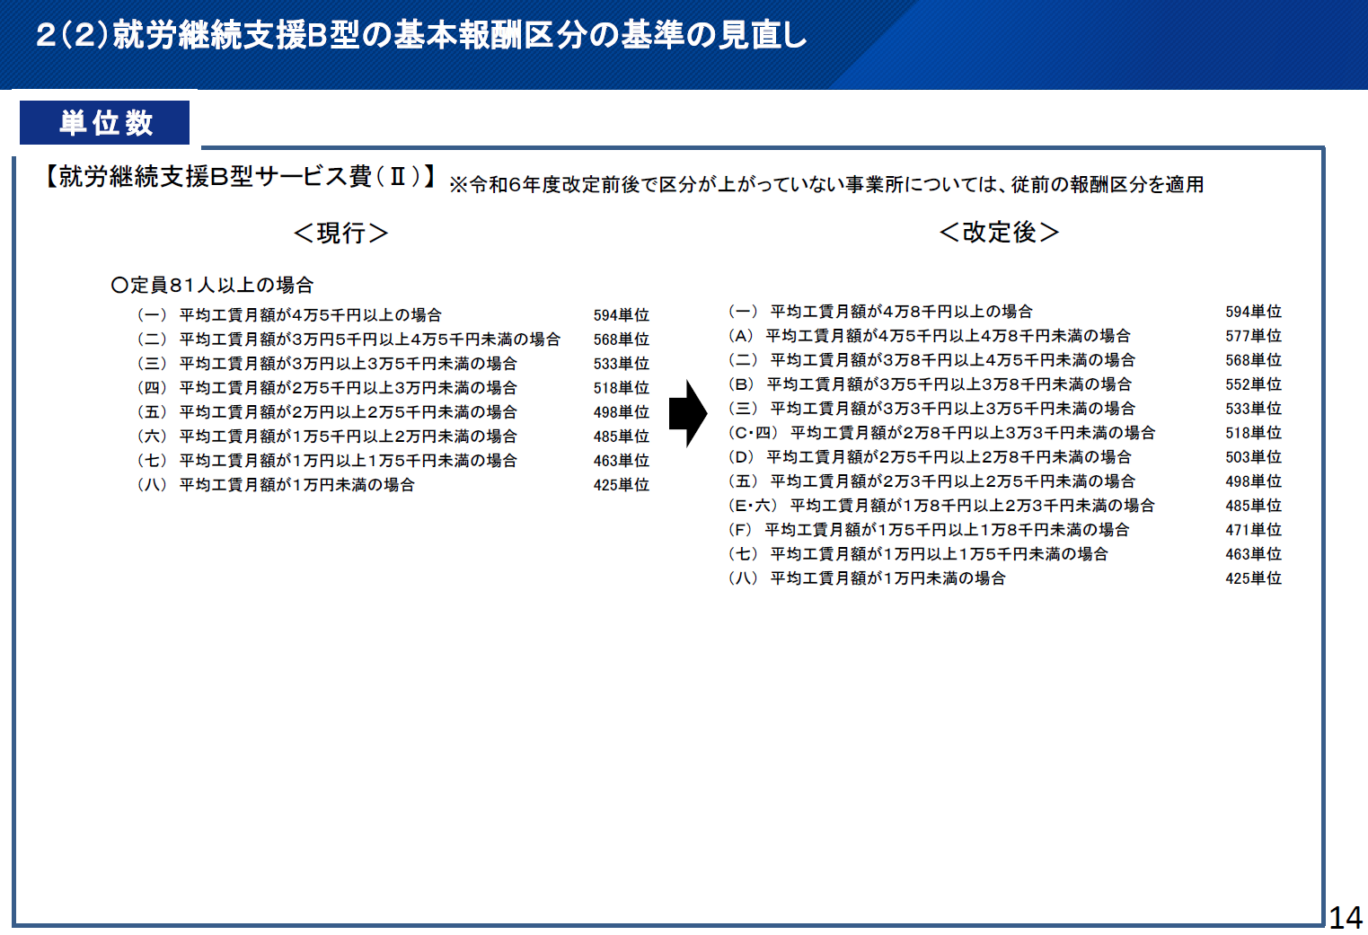Click the 現行 row (八) 1万円未満の場合
The width and height of the screenshot is (1368, 935).
[276, 485]
